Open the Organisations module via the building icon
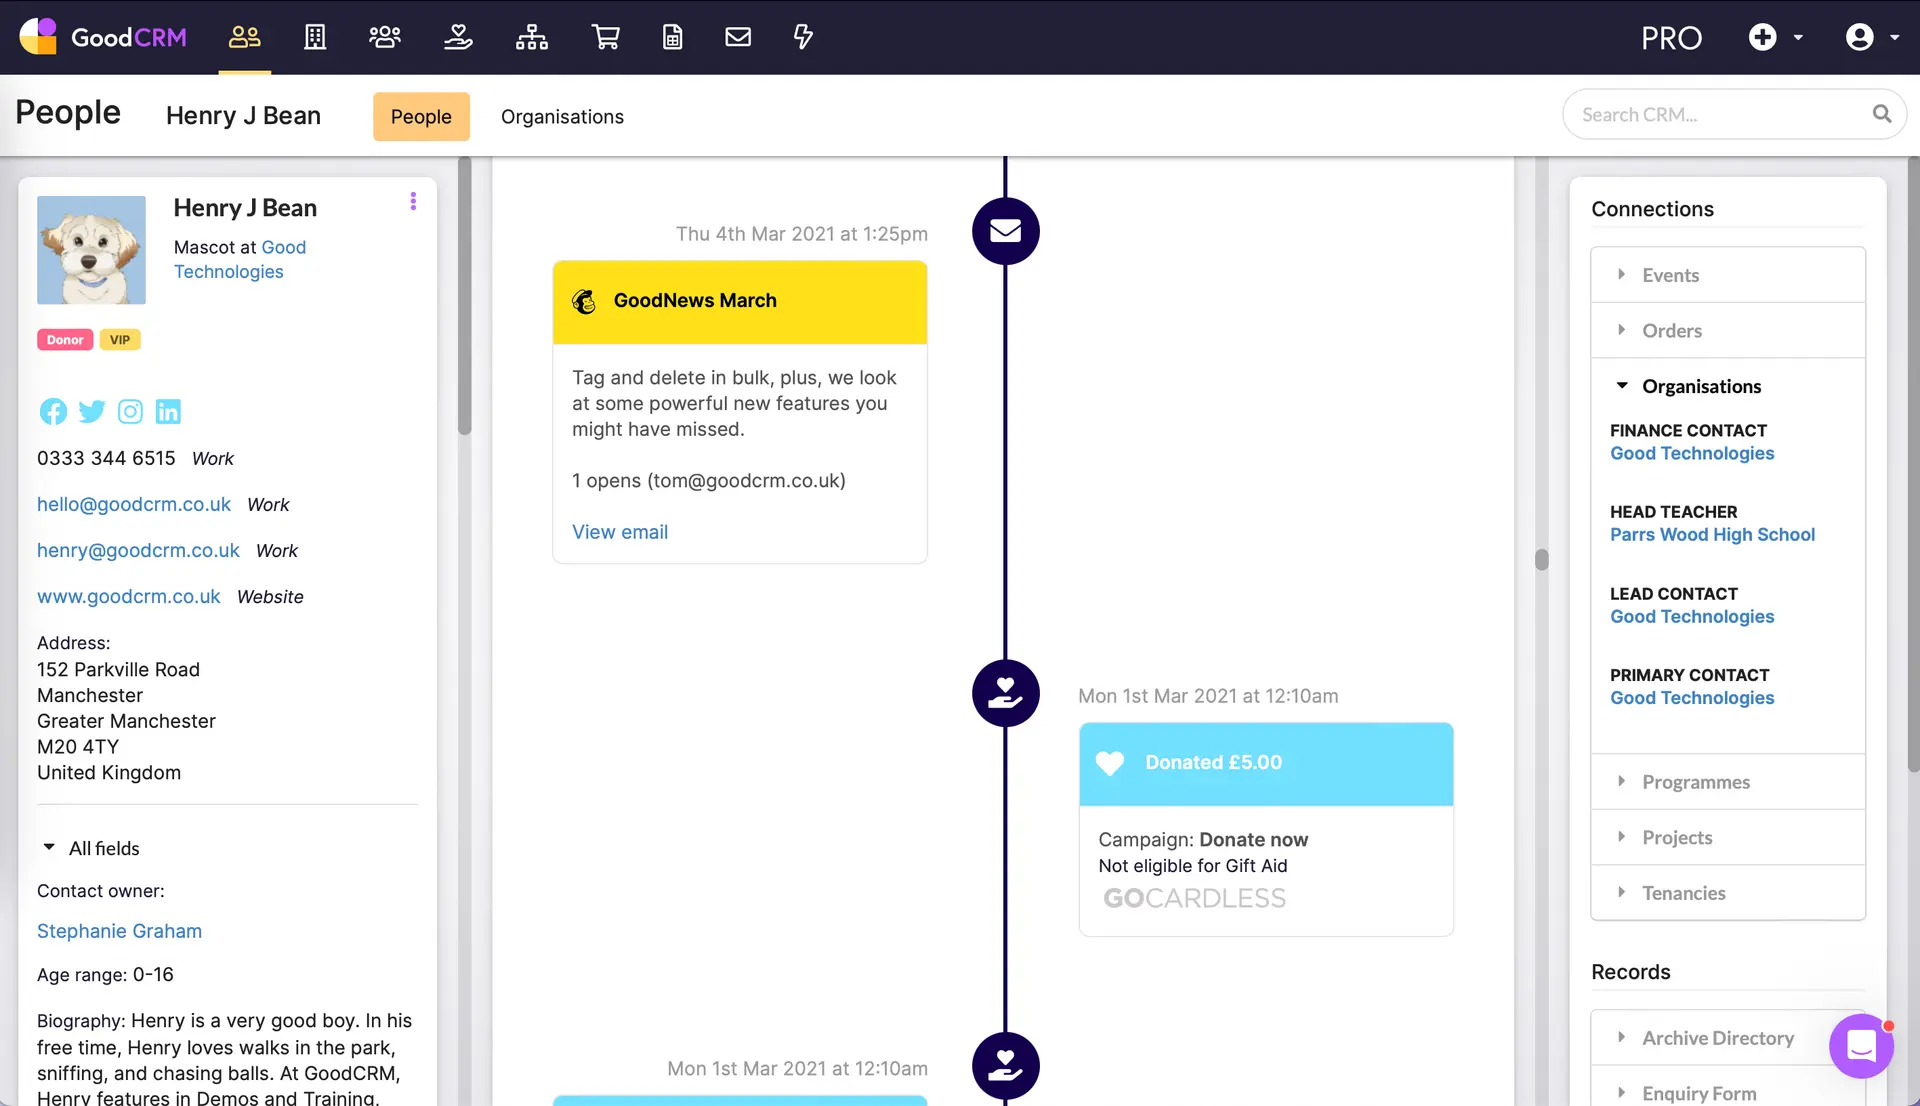1920x1106 pixels. point(315,37)
